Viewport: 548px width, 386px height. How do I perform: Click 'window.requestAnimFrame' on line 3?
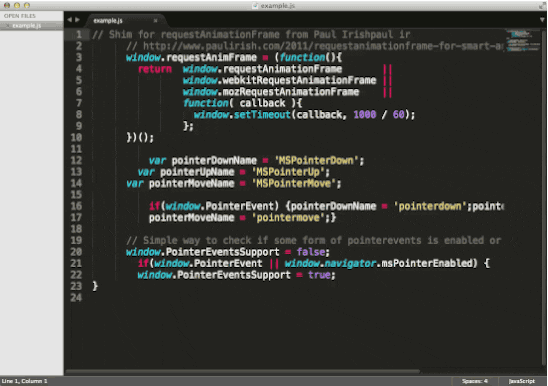tap(191, 57)
